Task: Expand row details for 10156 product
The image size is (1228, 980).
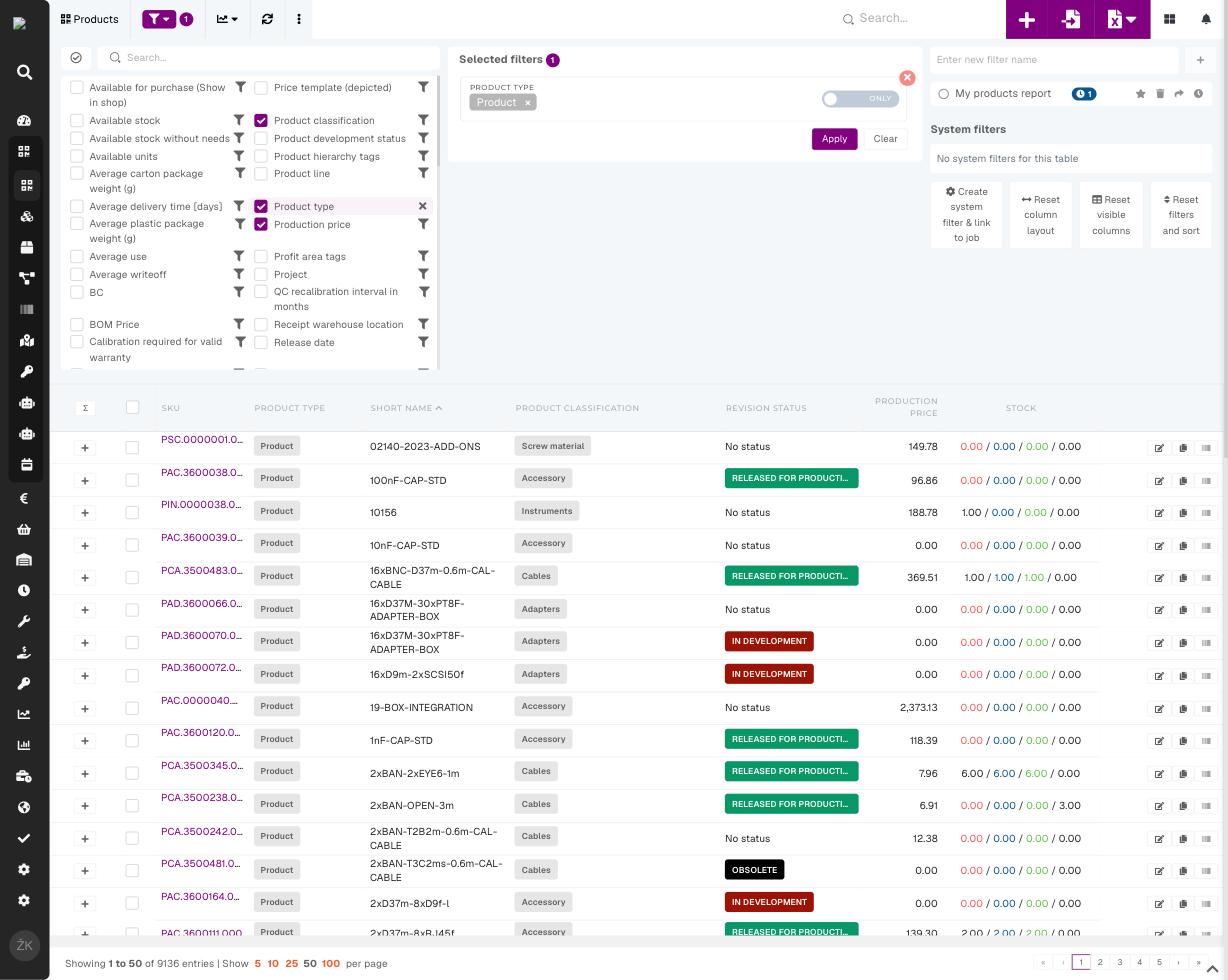Action: pyautogui.click(x=85, y=513)
